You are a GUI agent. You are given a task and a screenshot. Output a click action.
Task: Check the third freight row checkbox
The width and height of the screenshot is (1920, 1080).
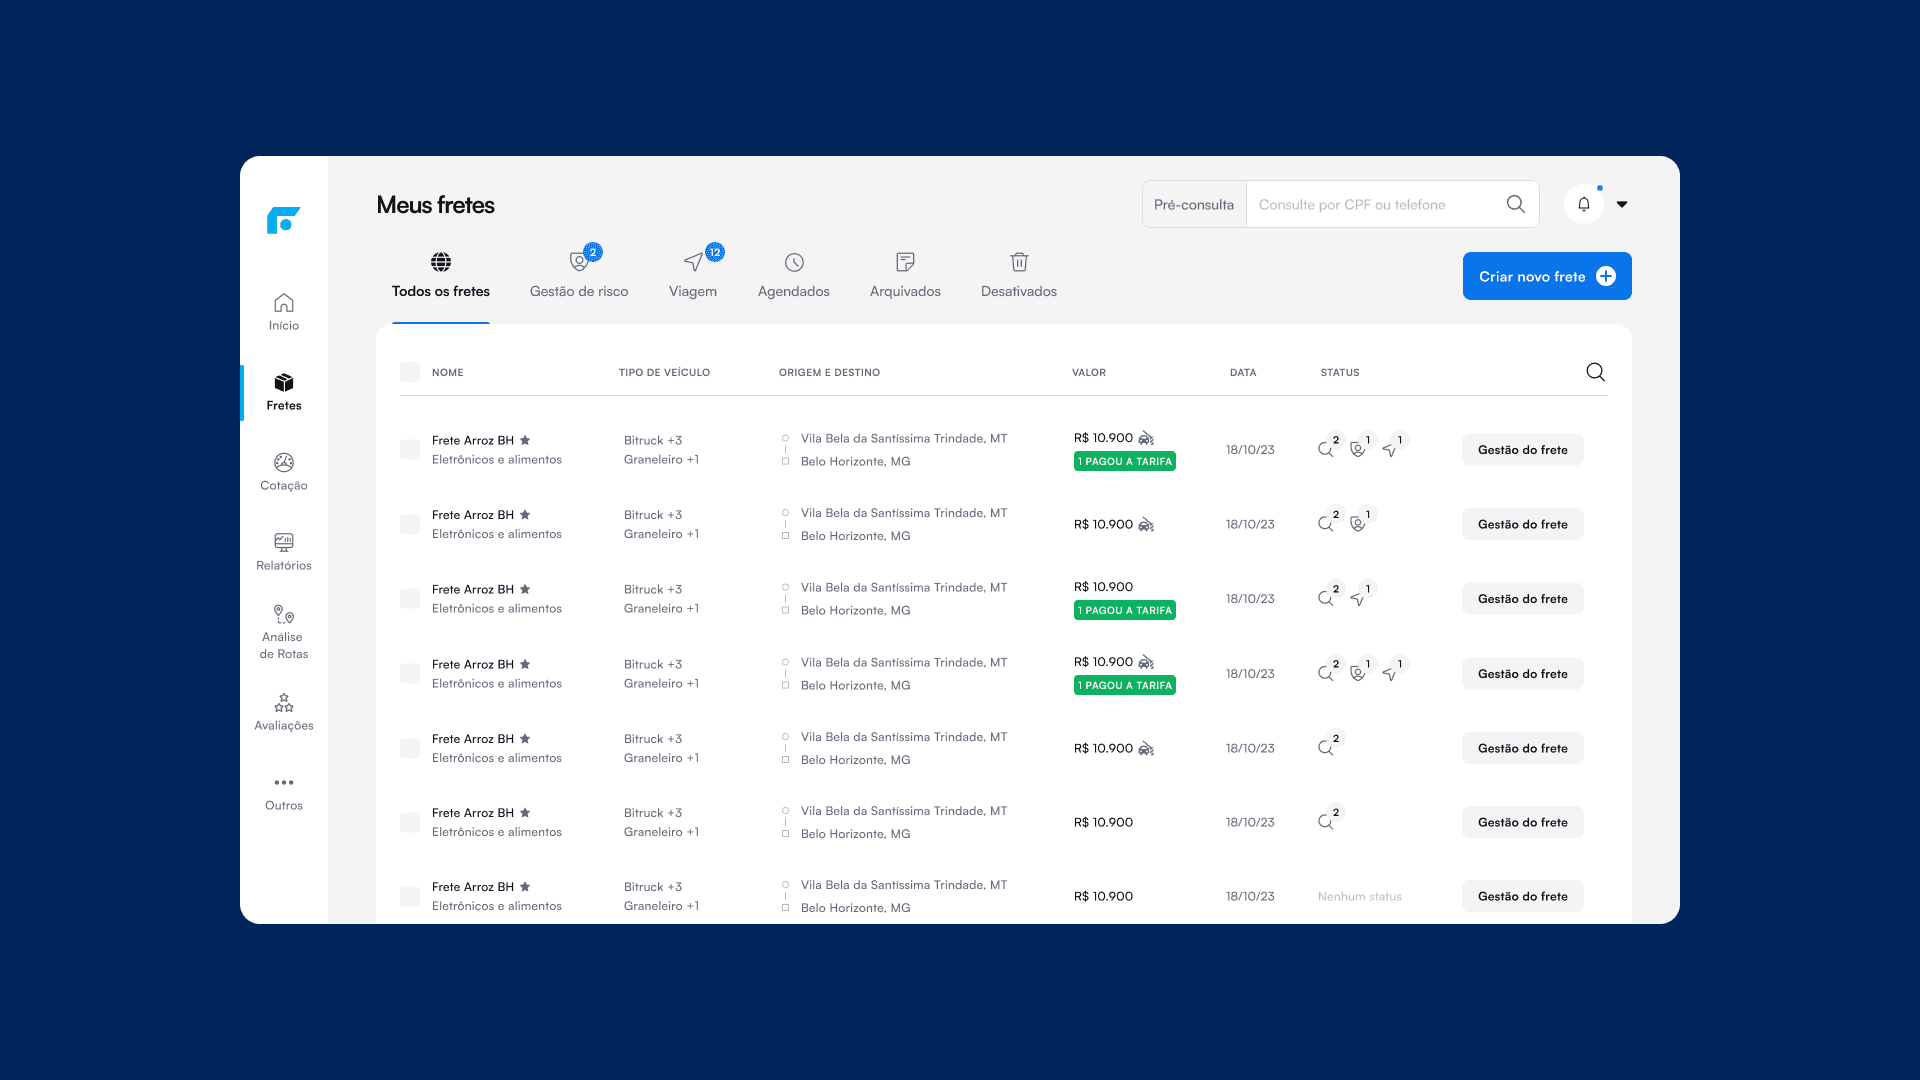point(410,599)
